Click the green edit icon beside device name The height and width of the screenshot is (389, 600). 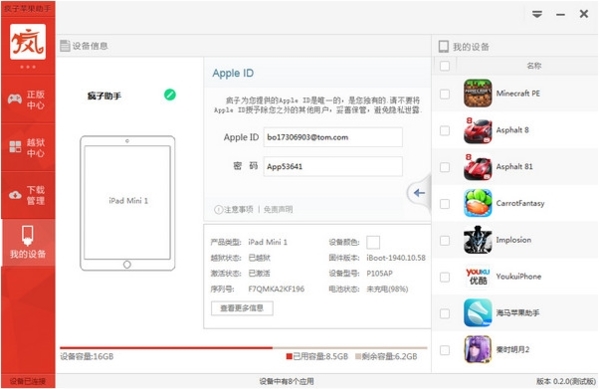point(170,94)
